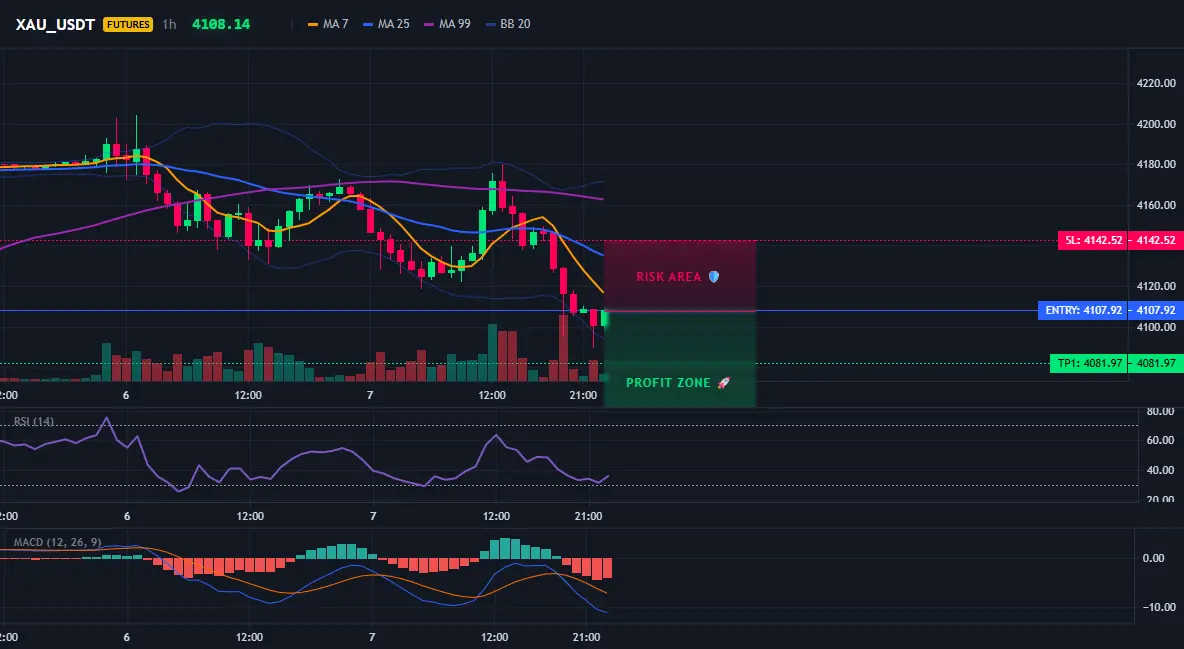
Task: Click 21:00 on the MACD panel time axis
Action: point(587,638)
